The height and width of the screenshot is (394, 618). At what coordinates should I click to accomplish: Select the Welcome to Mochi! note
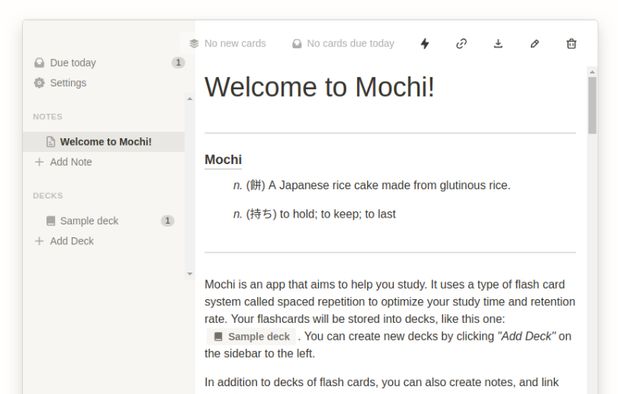coord(104,142)
